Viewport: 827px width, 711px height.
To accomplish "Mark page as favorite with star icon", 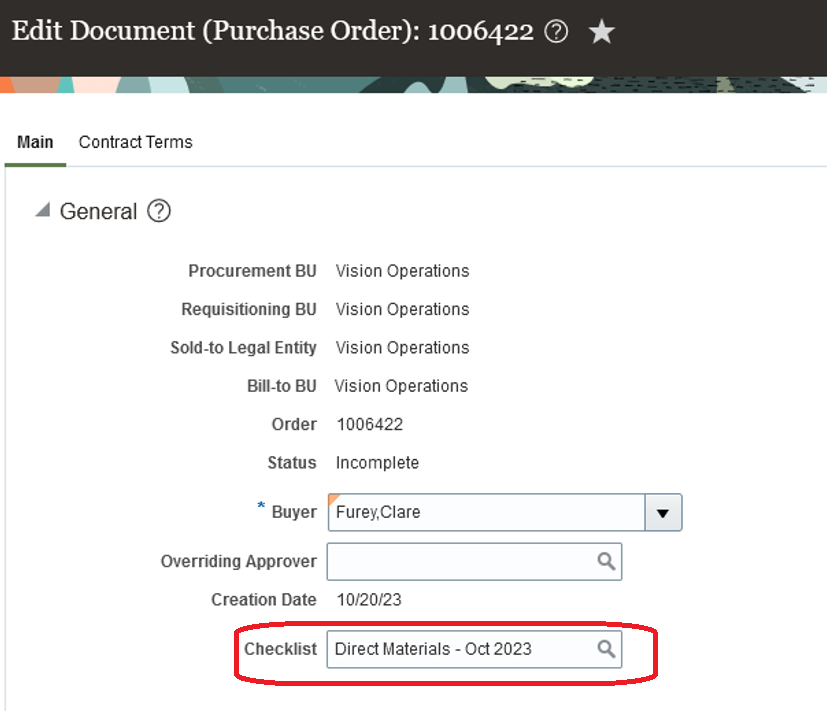I will coord(601,32).
